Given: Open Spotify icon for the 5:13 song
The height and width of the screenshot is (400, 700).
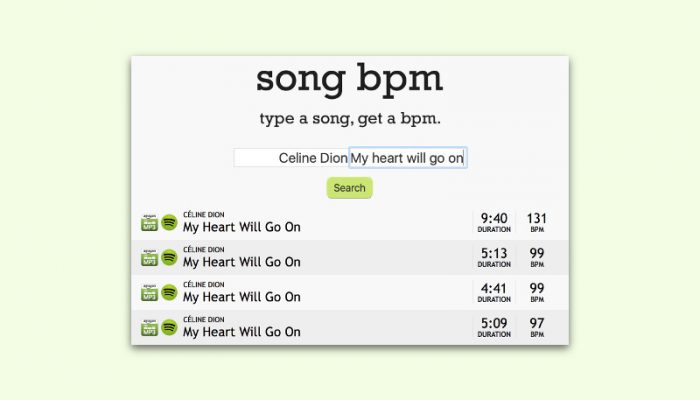Looking at the screenshot, I should point(169,258).
